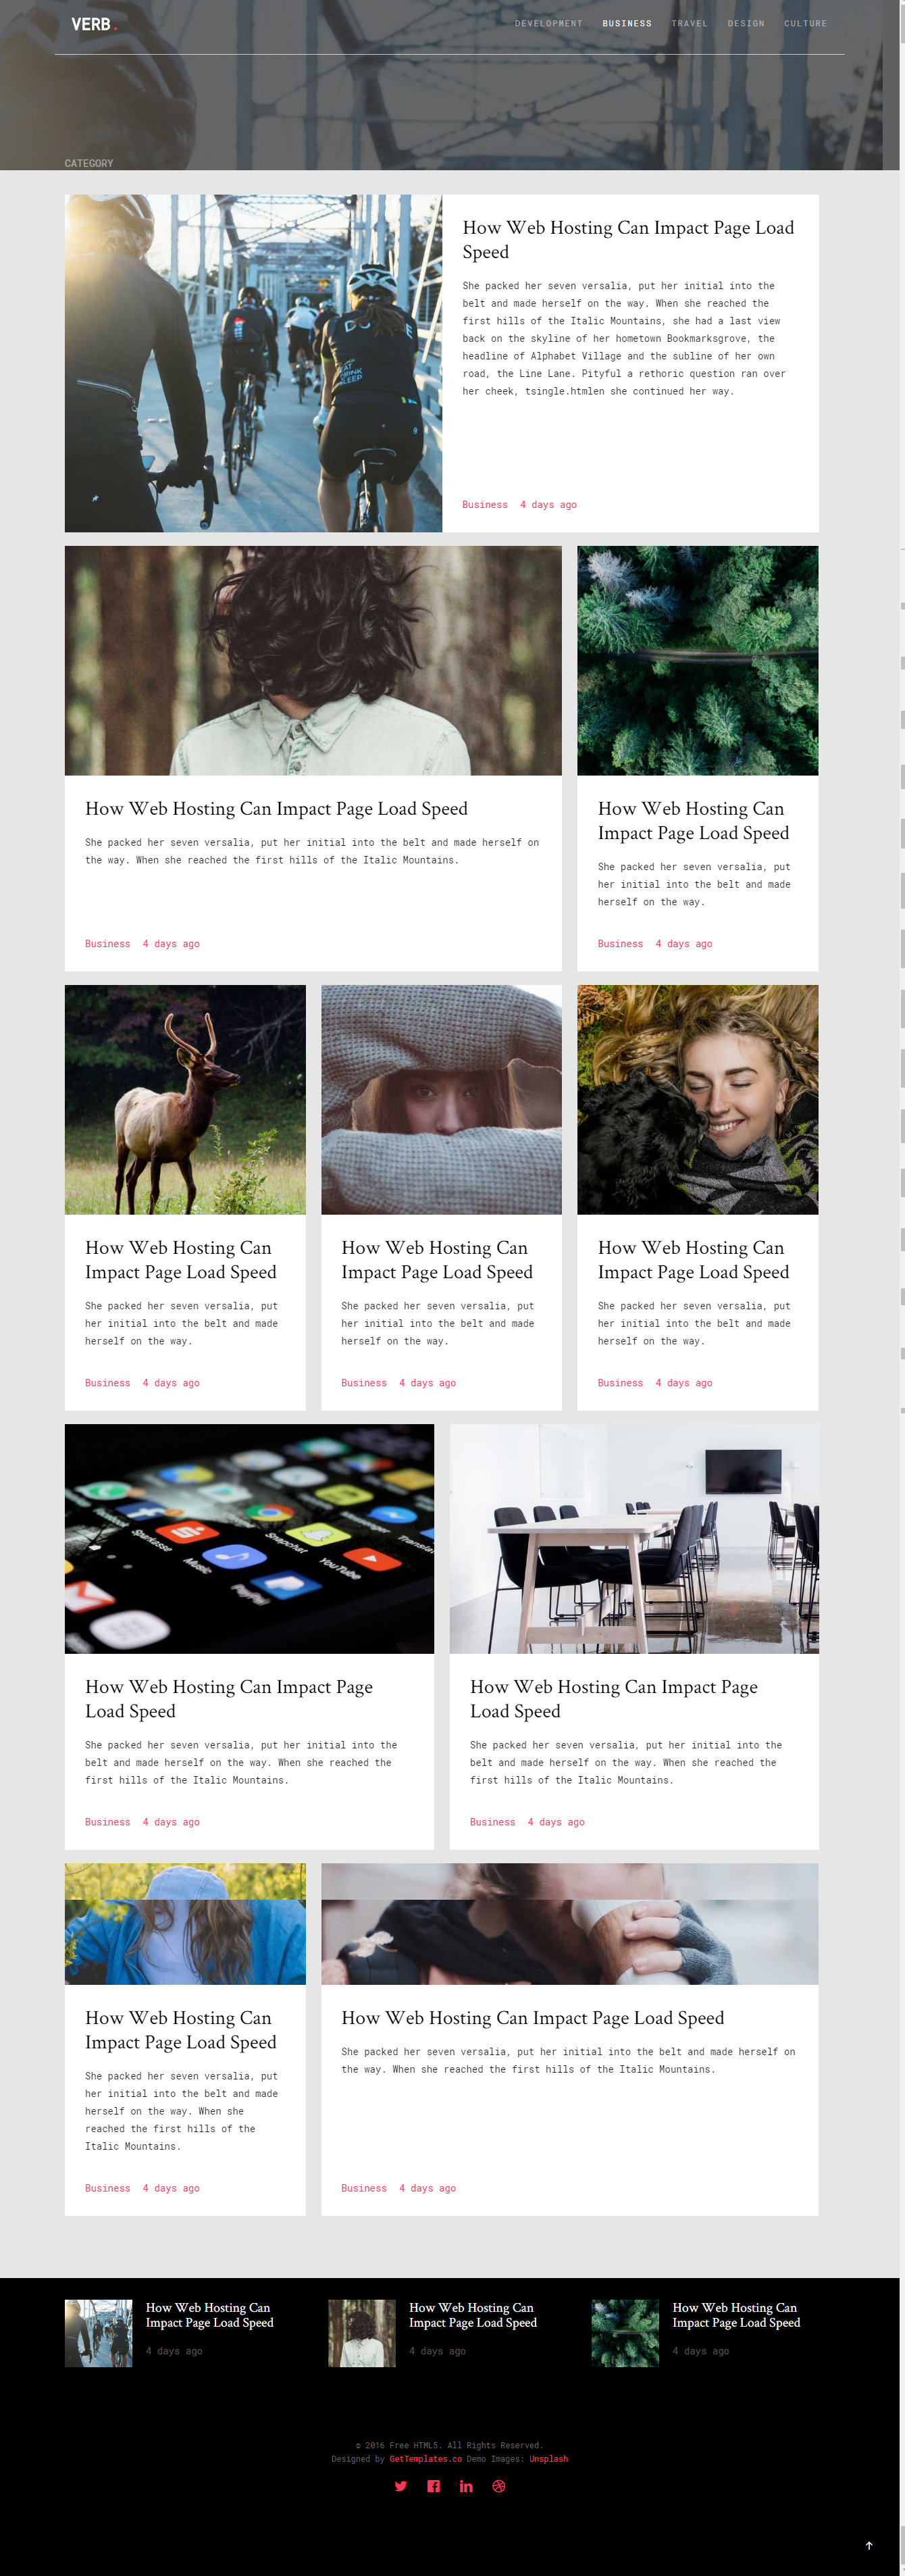Open the aerial forest photo post
905x2576 pixels.
click(697, 660)
